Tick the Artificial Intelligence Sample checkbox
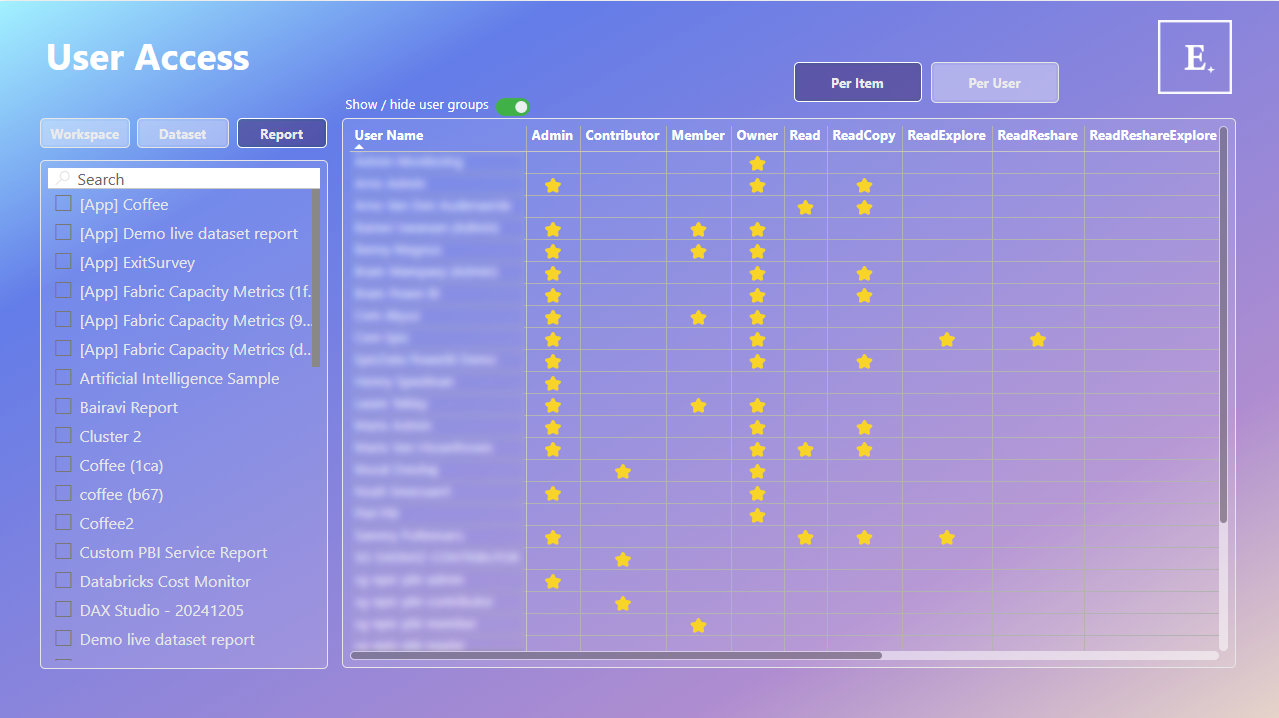This screenshot has width=1279, height=718. [x=63, y=378]
